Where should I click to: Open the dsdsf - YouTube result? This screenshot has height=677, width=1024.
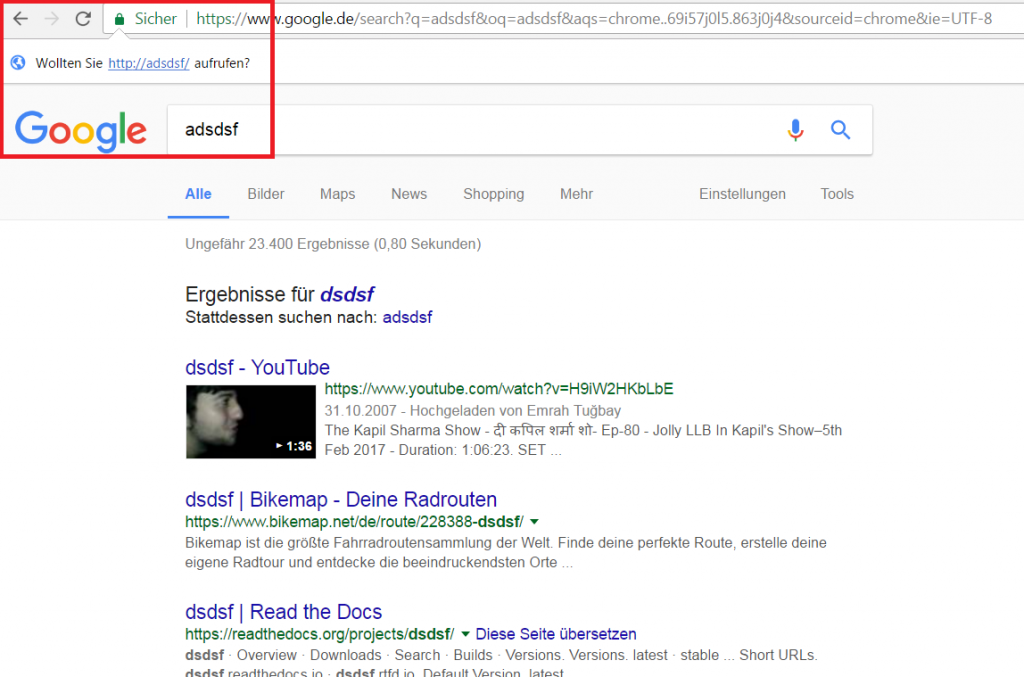[257, 368]
